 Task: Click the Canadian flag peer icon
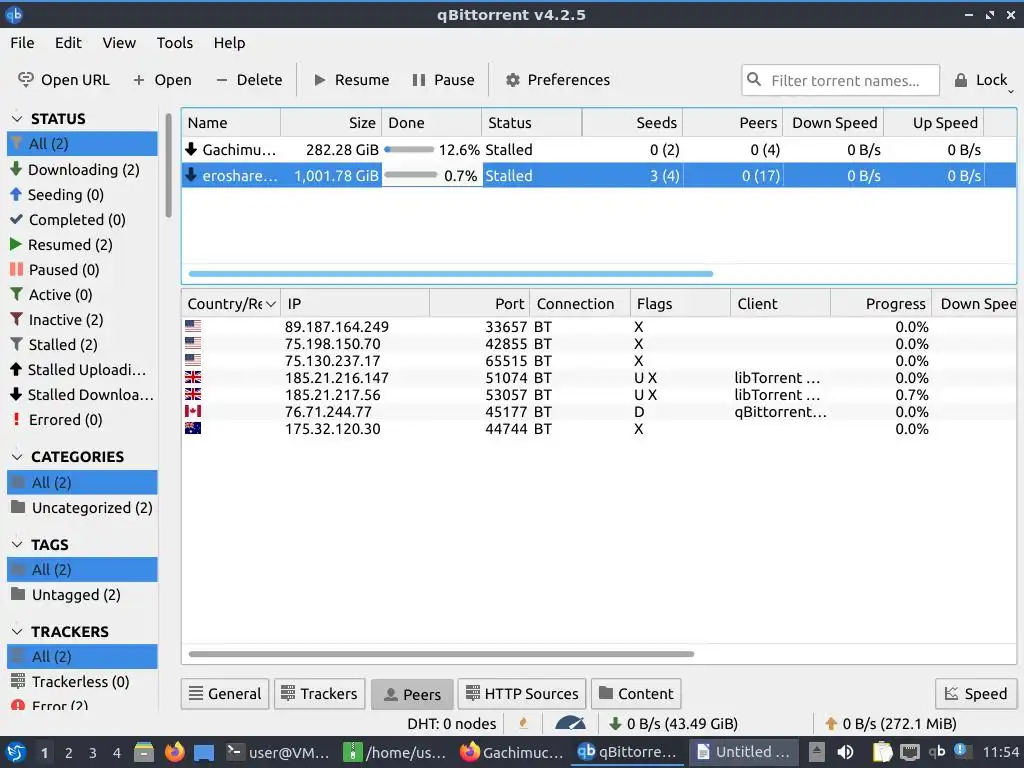[193, 411]
